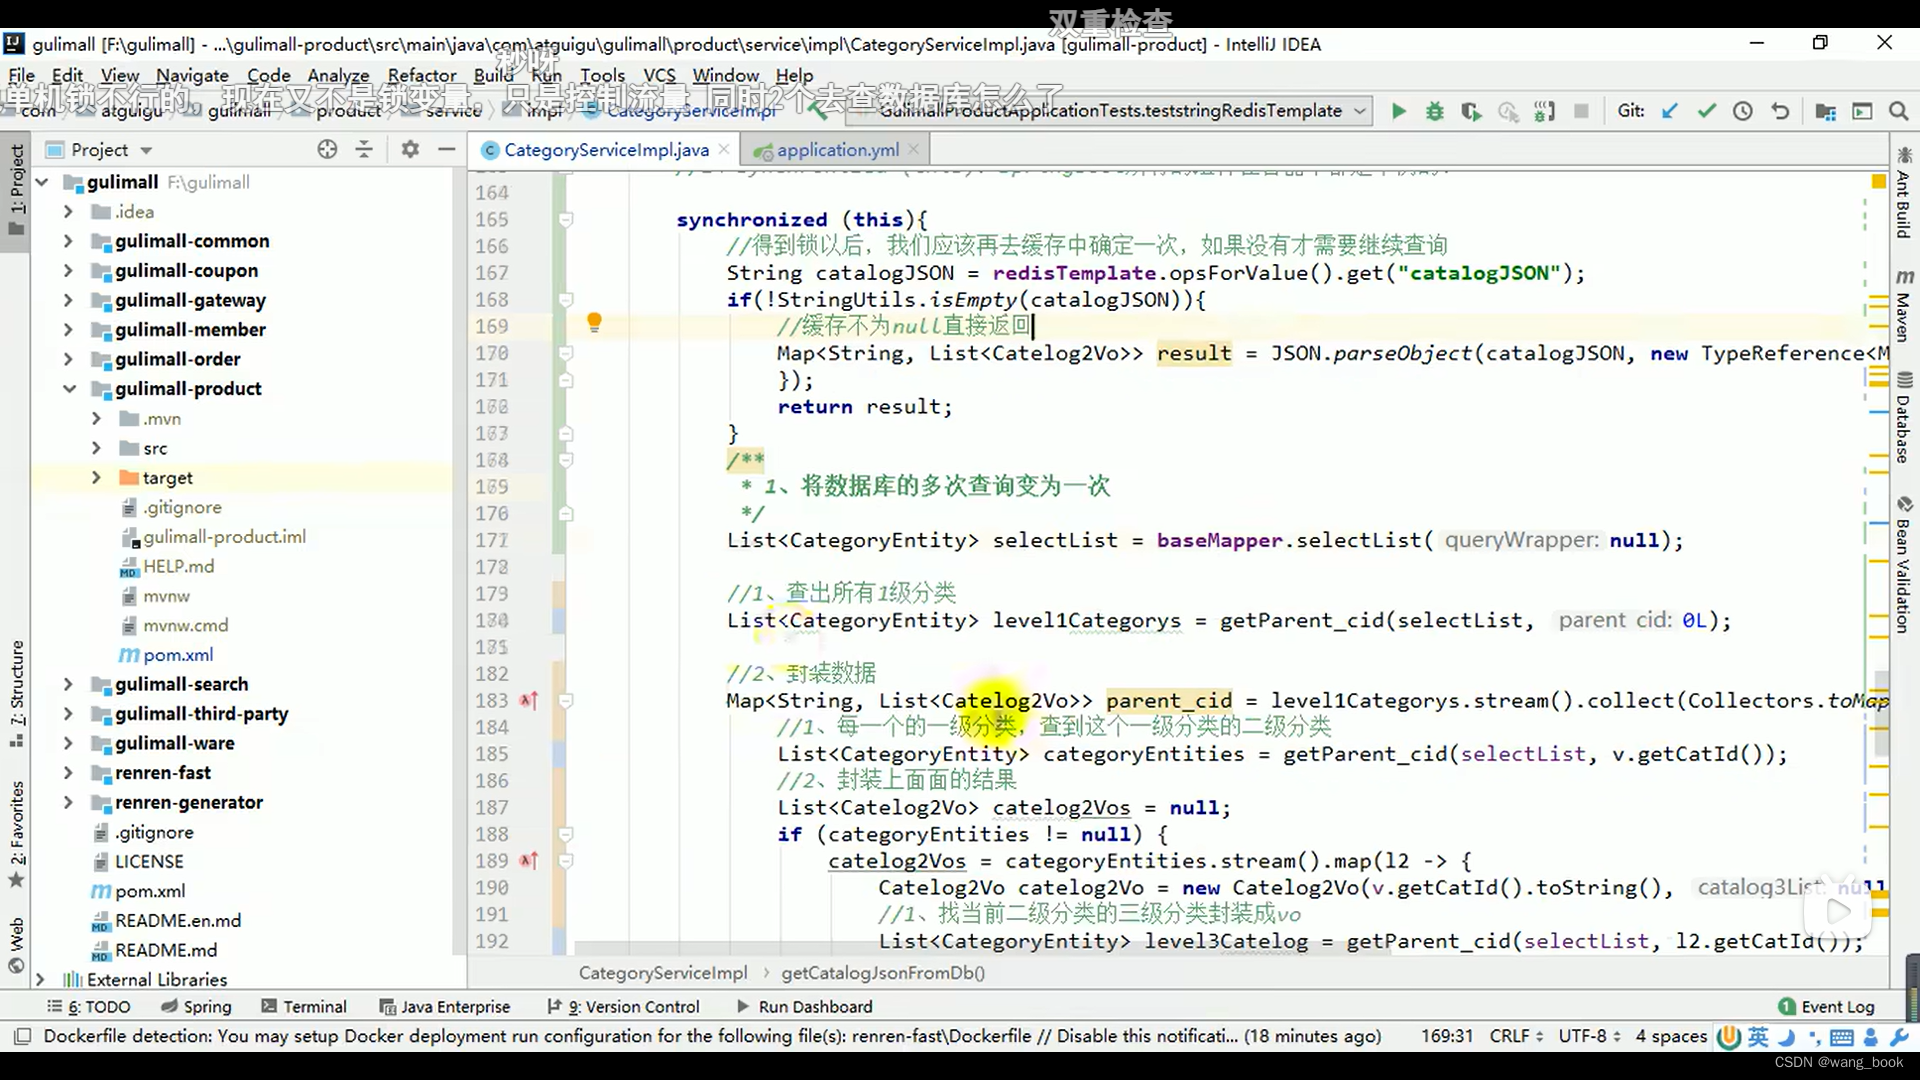Open Project Structure icon
The image size is (1920, 1080).
coord(1825,111)
